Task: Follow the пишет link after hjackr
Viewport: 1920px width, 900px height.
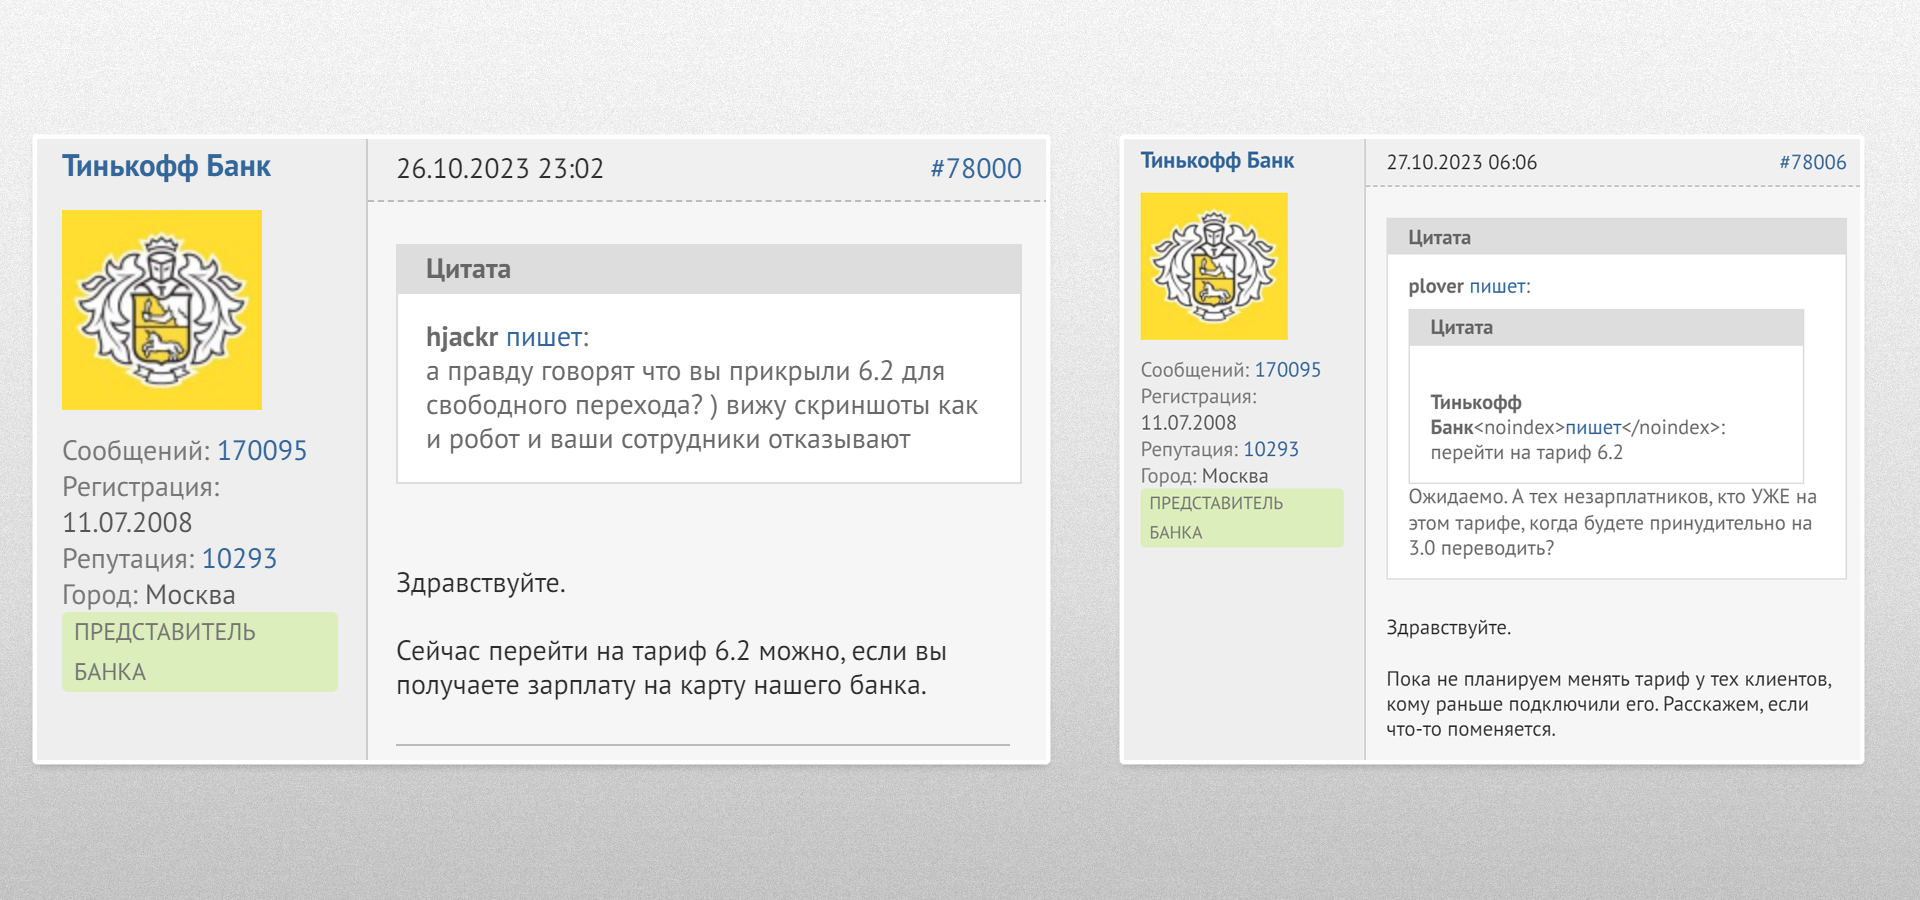Action: point(544,337)
